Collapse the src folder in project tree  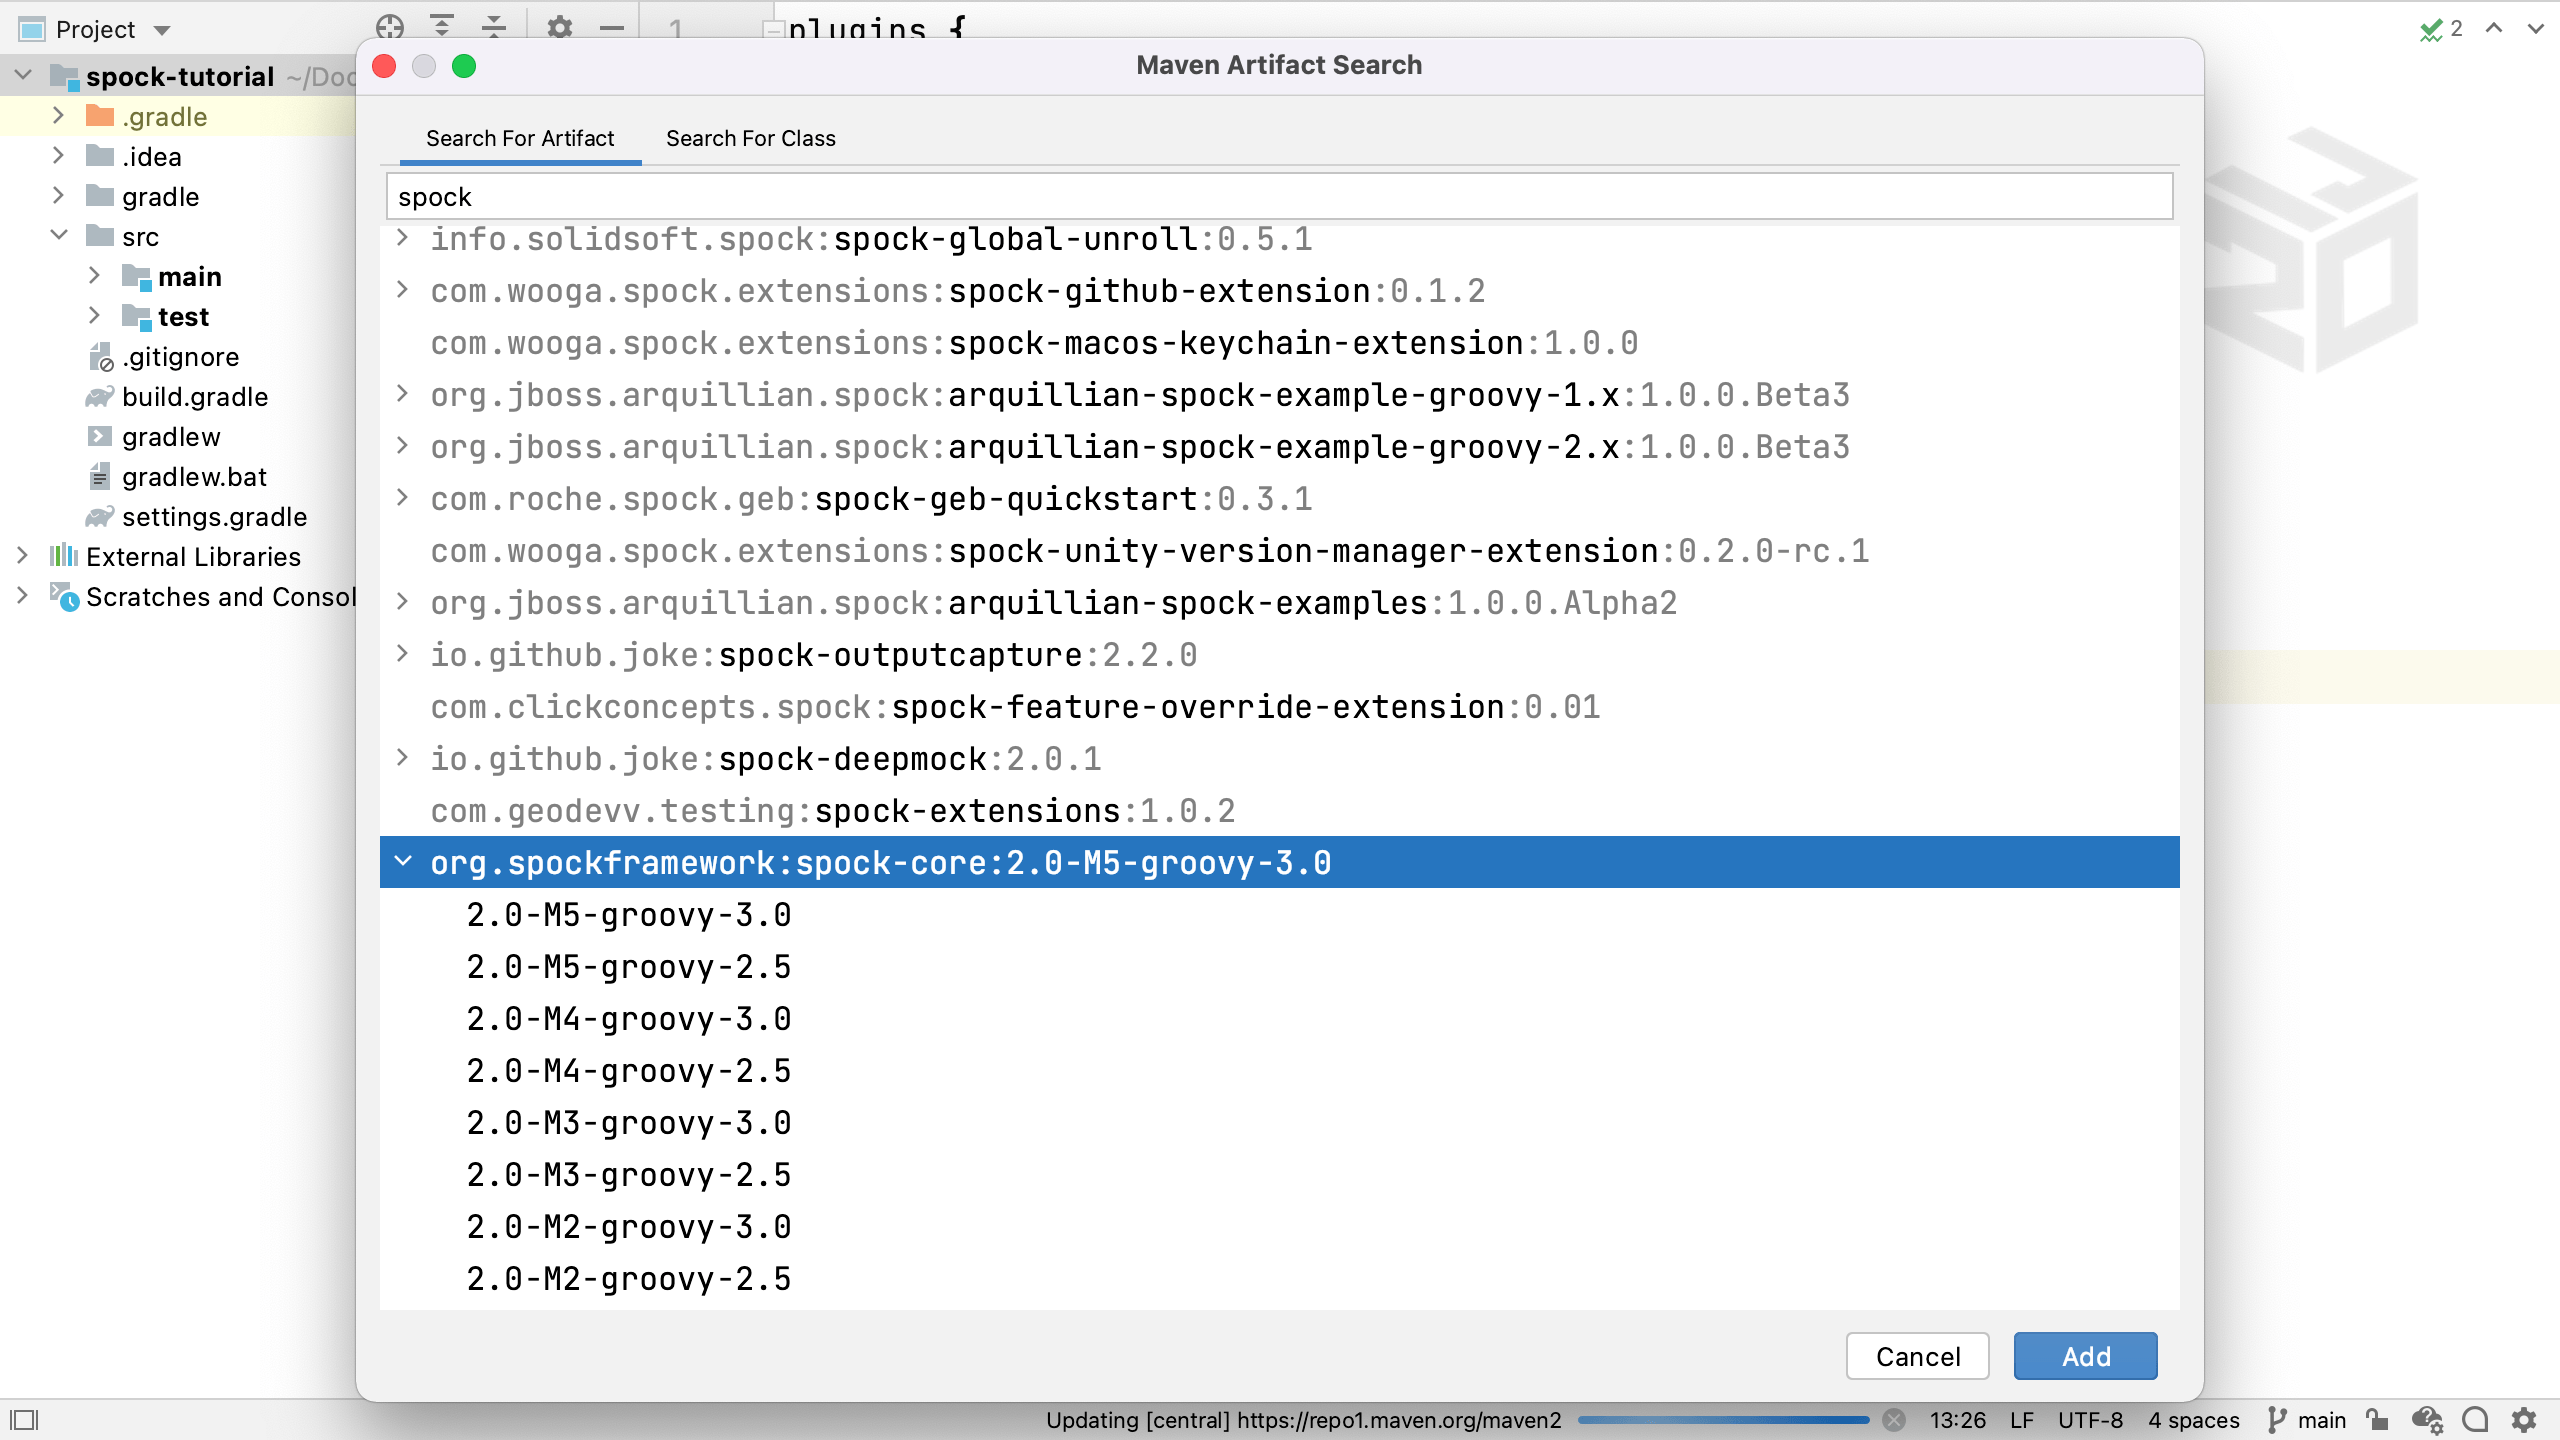[x=58, y=236]
